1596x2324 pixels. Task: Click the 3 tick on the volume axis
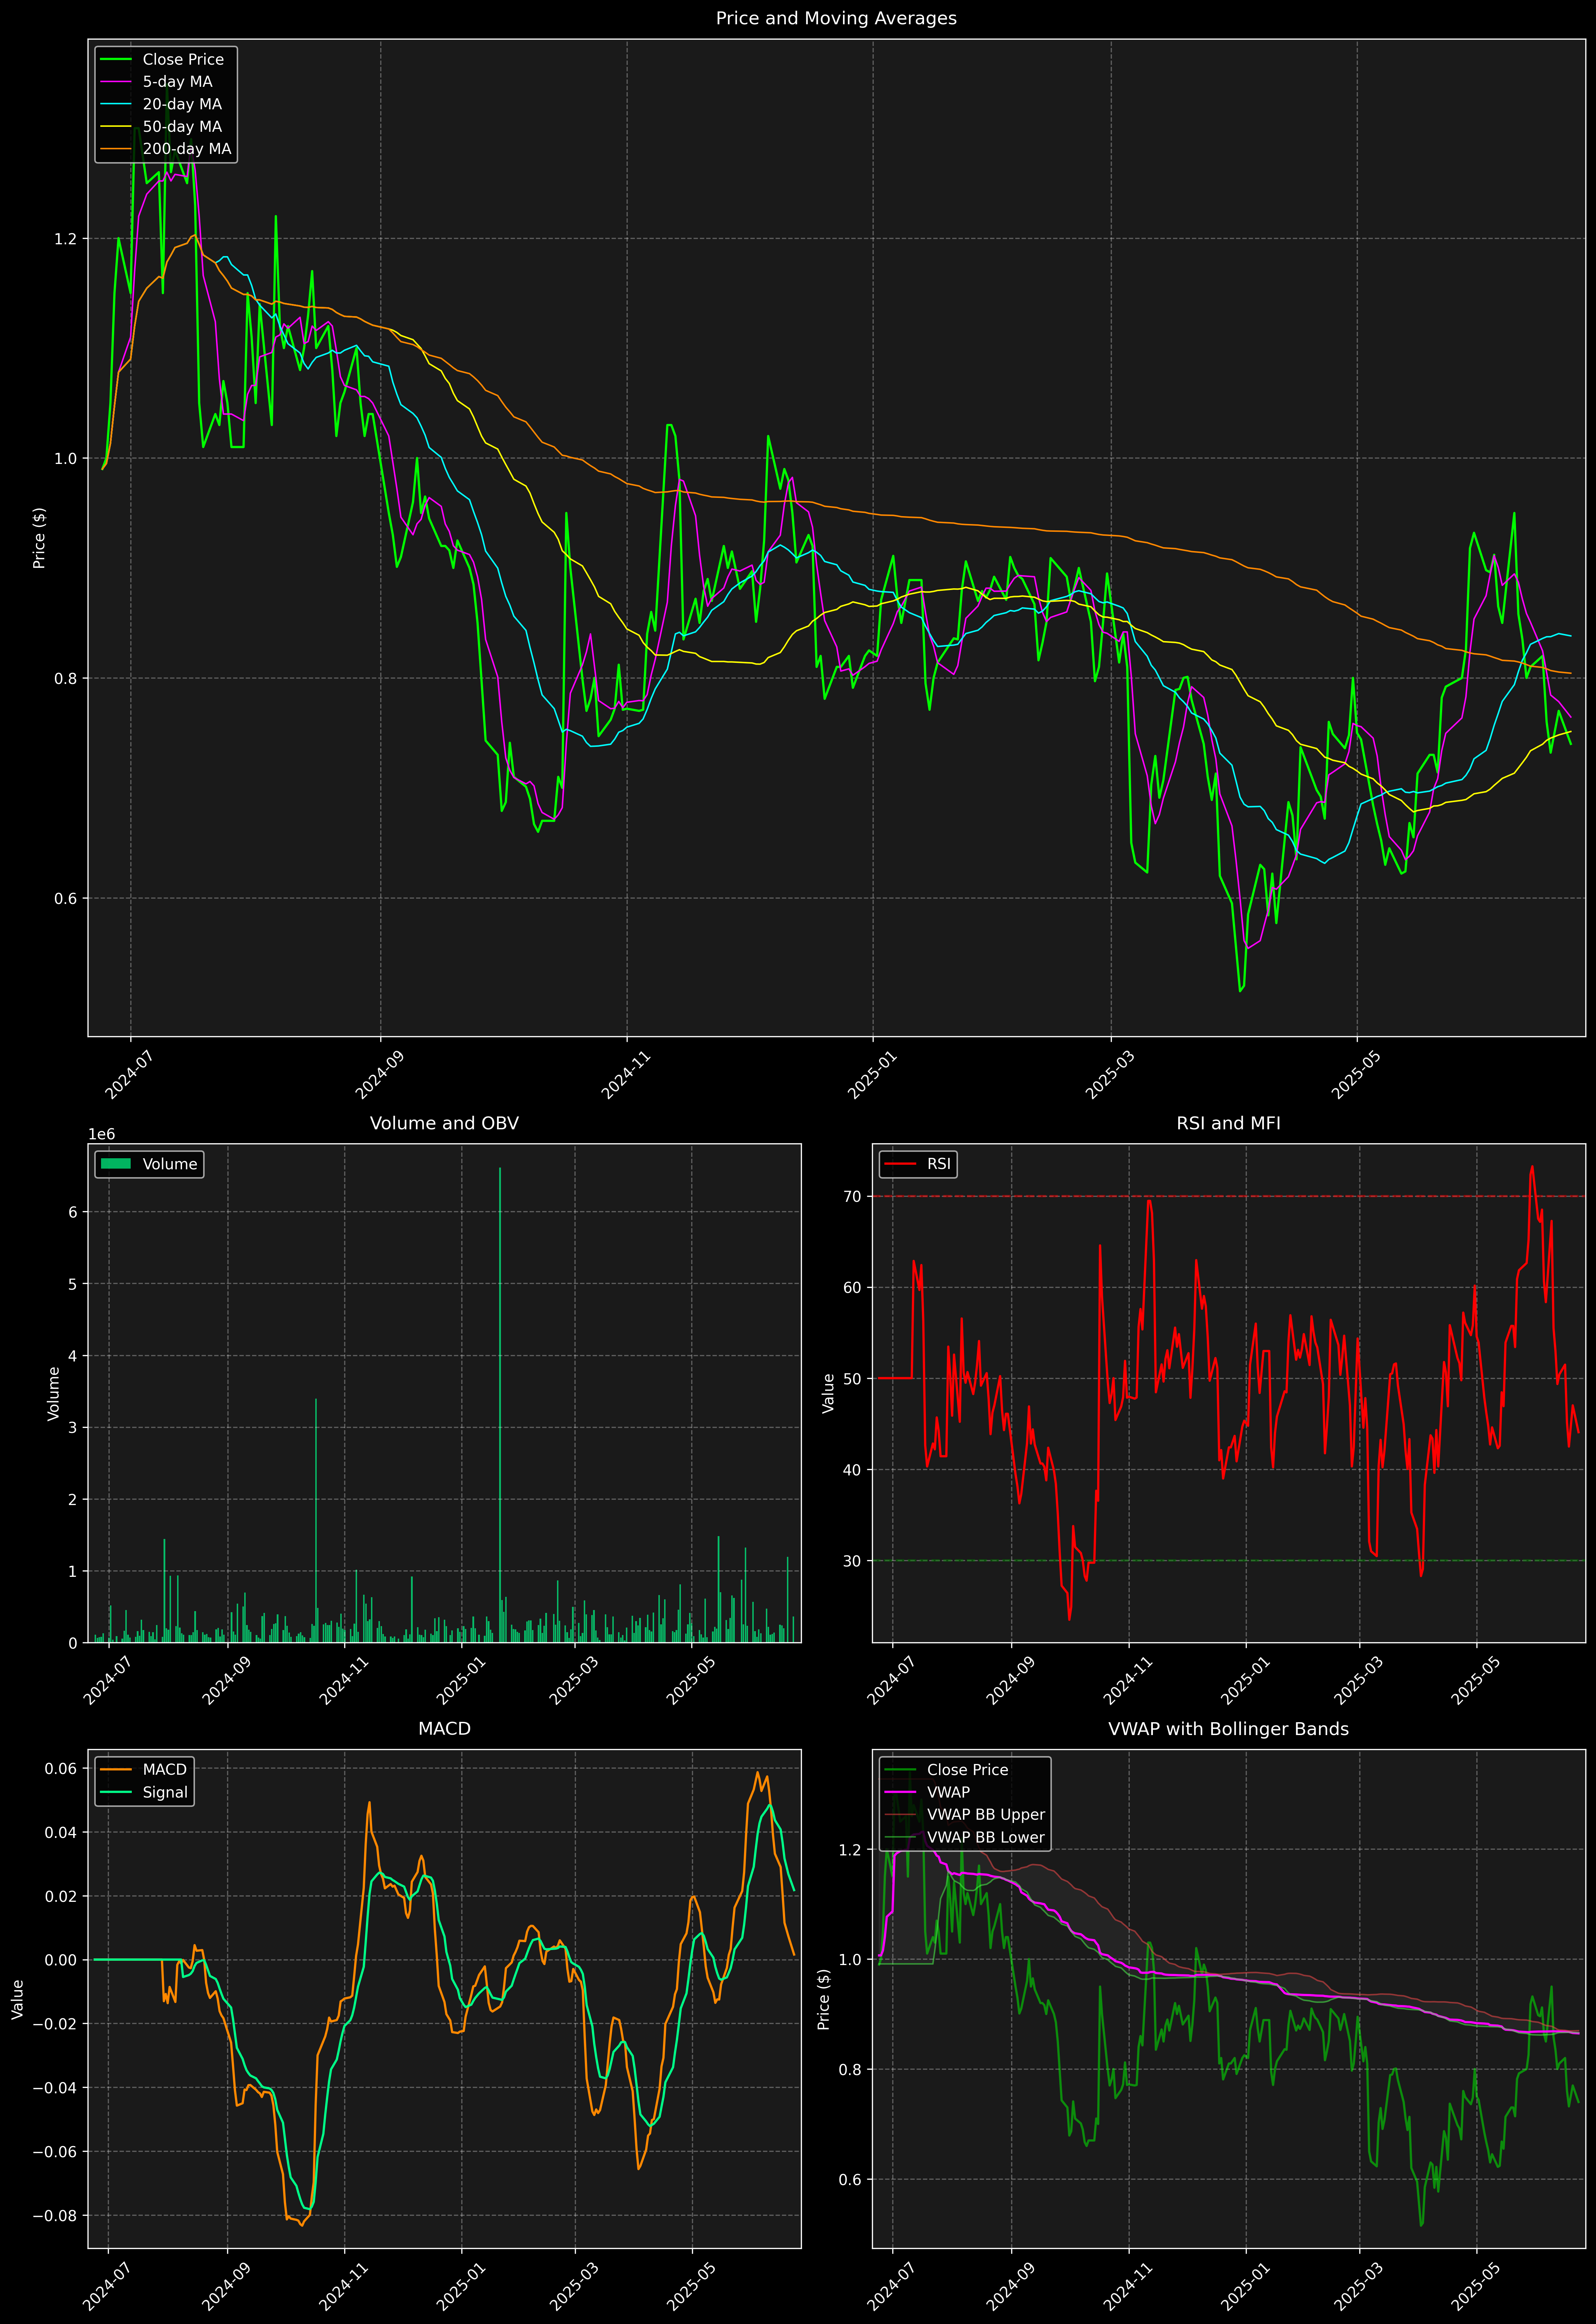coord(72,1428)
